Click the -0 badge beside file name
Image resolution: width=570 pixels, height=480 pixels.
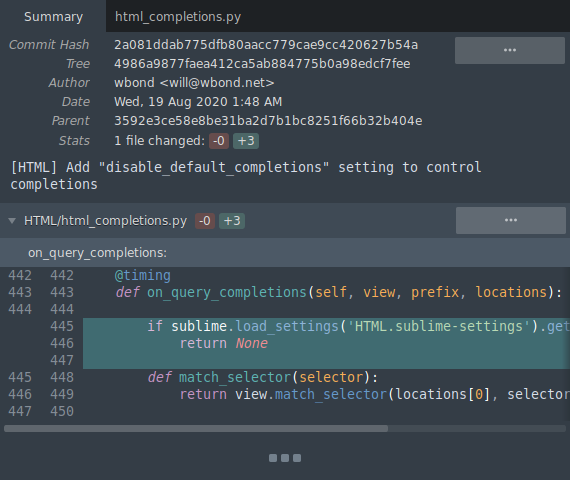[205, 221]
